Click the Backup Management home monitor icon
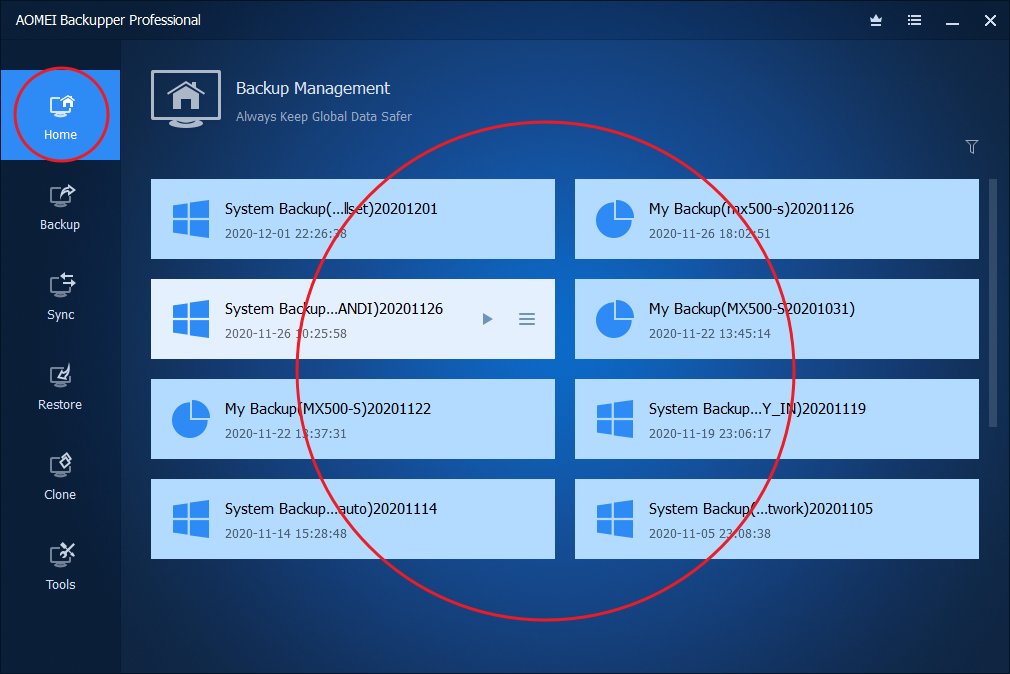Image resolution: width=1010 pixels, height=674 pixels. point(186,99)
